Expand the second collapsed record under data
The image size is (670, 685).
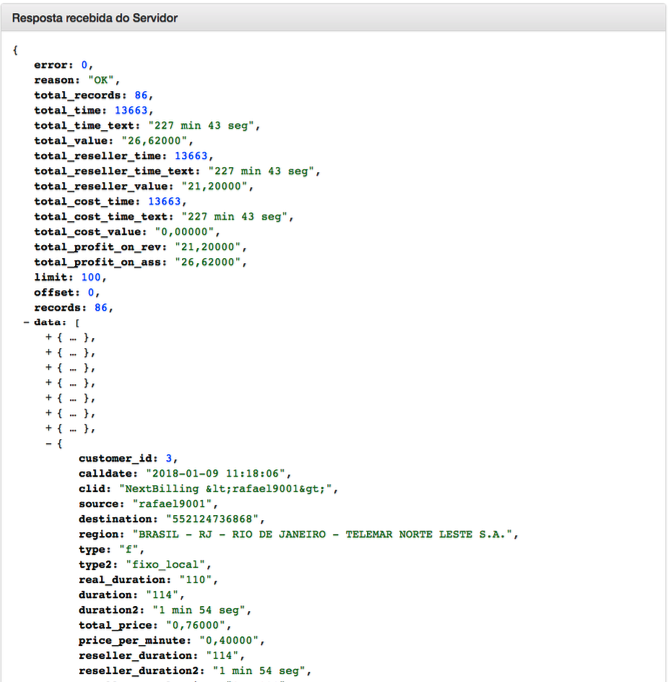point(48,353)
